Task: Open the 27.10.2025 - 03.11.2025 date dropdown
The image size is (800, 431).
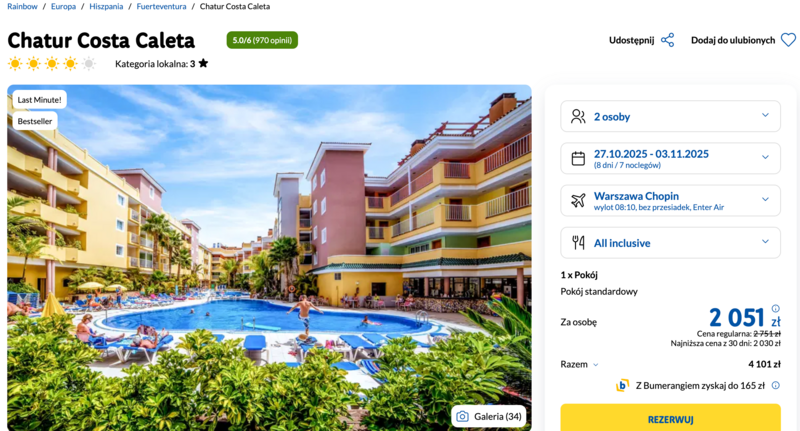Action: [x=670, y=158]
